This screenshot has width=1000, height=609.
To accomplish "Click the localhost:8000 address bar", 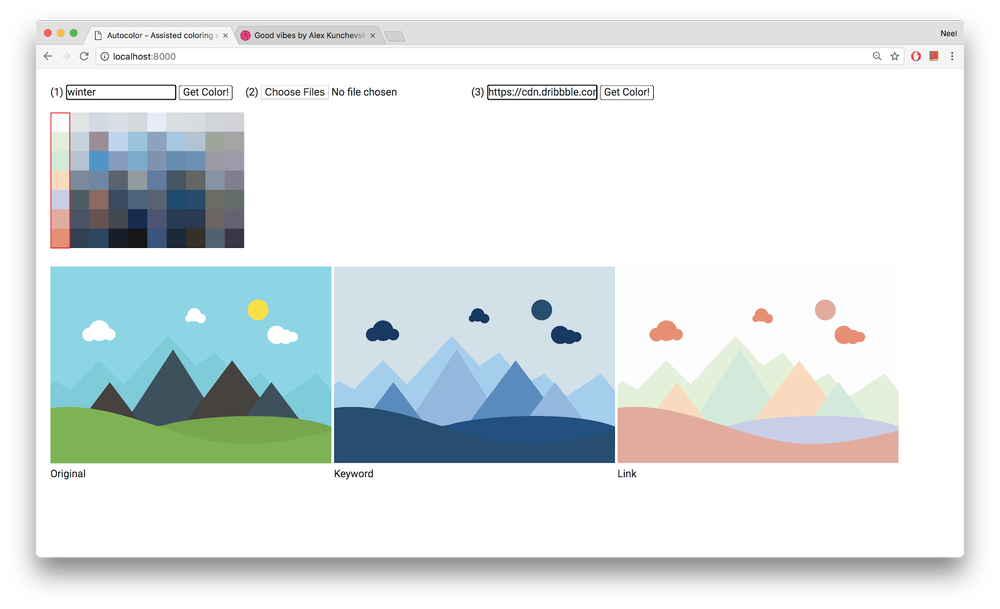I will coord(480,57).
